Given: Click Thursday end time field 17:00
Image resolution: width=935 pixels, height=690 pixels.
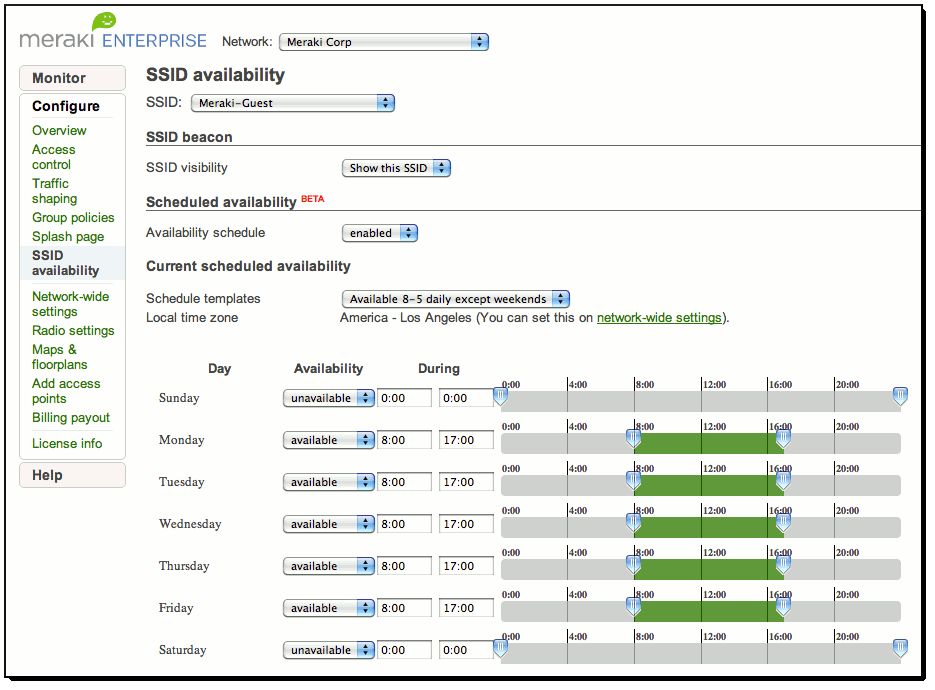Looking at the screenshot, I should point(466,566).
